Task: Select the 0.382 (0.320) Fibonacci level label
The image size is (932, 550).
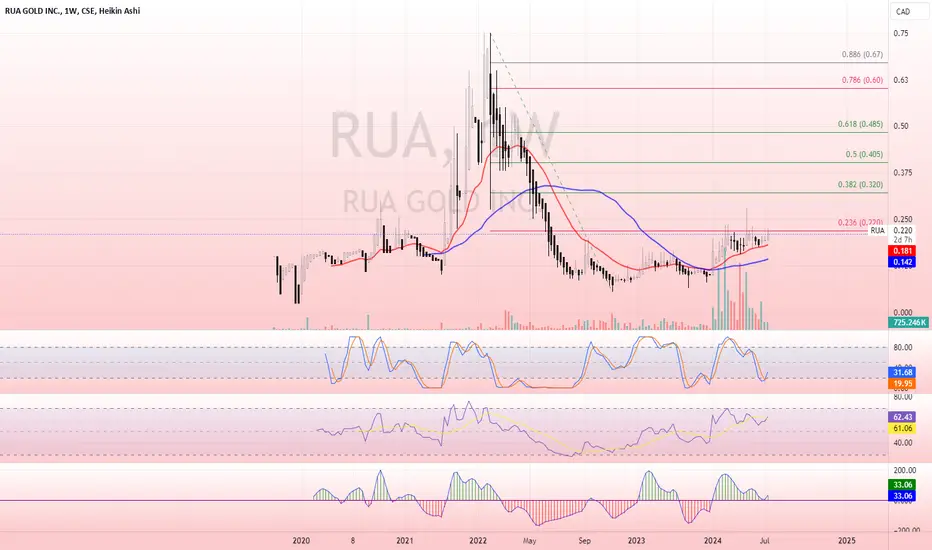Action: click(860, 184)
